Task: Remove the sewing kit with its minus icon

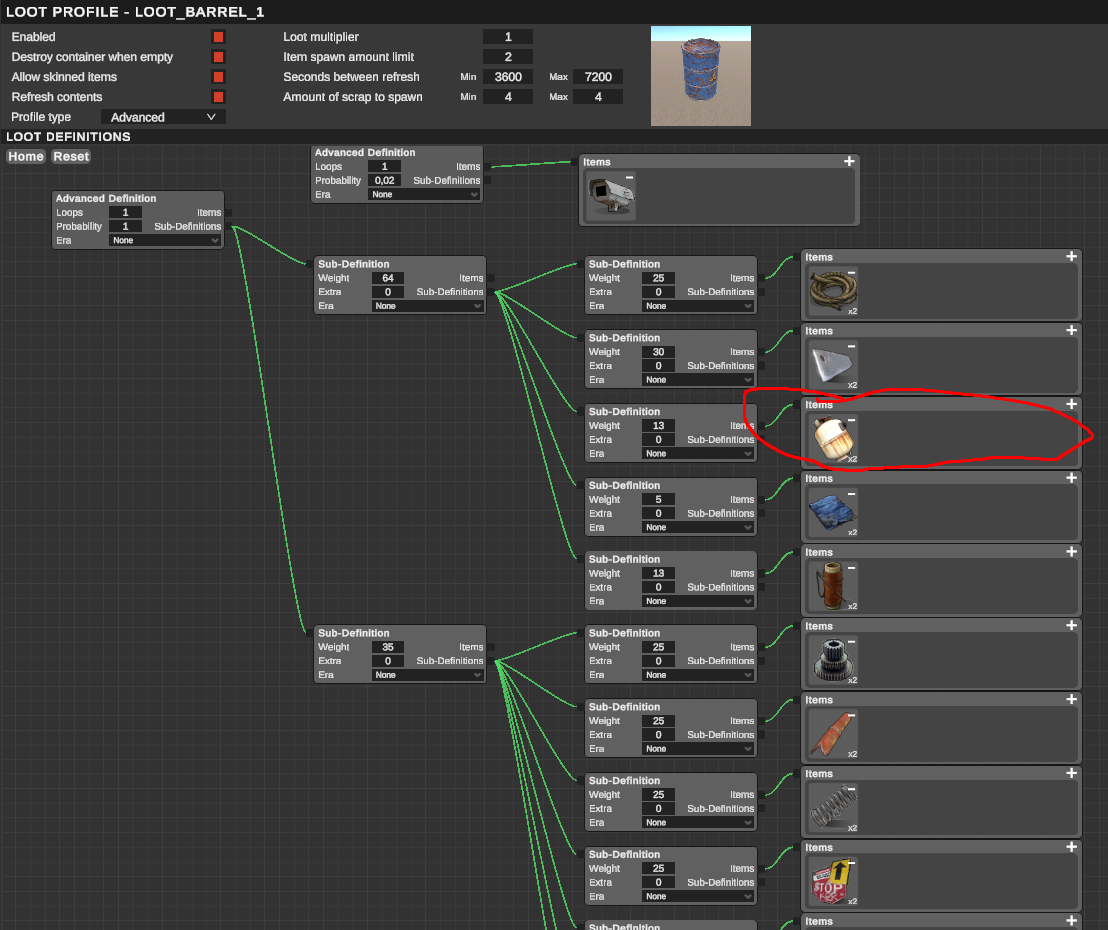Action: tap(851, 567)
